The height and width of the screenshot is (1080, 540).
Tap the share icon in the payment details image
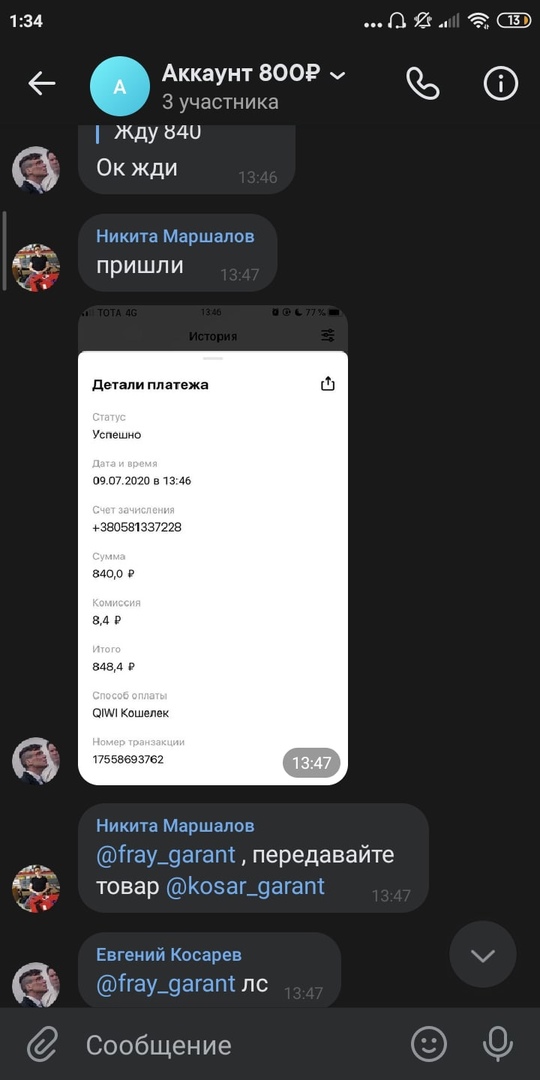[x=328, y=384]
